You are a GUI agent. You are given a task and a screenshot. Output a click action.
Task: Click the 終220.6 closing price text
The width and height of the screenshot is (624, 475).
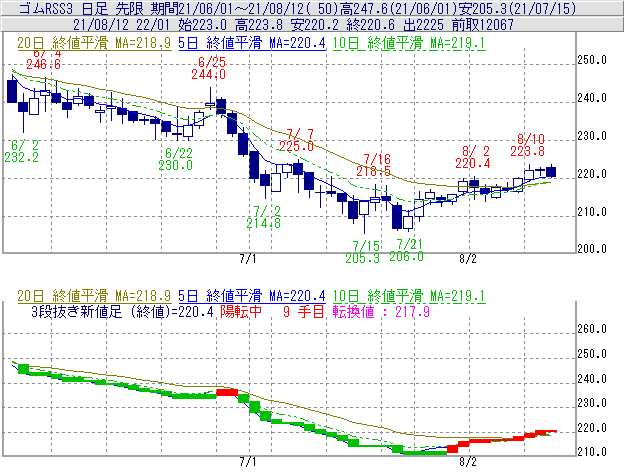370,25
